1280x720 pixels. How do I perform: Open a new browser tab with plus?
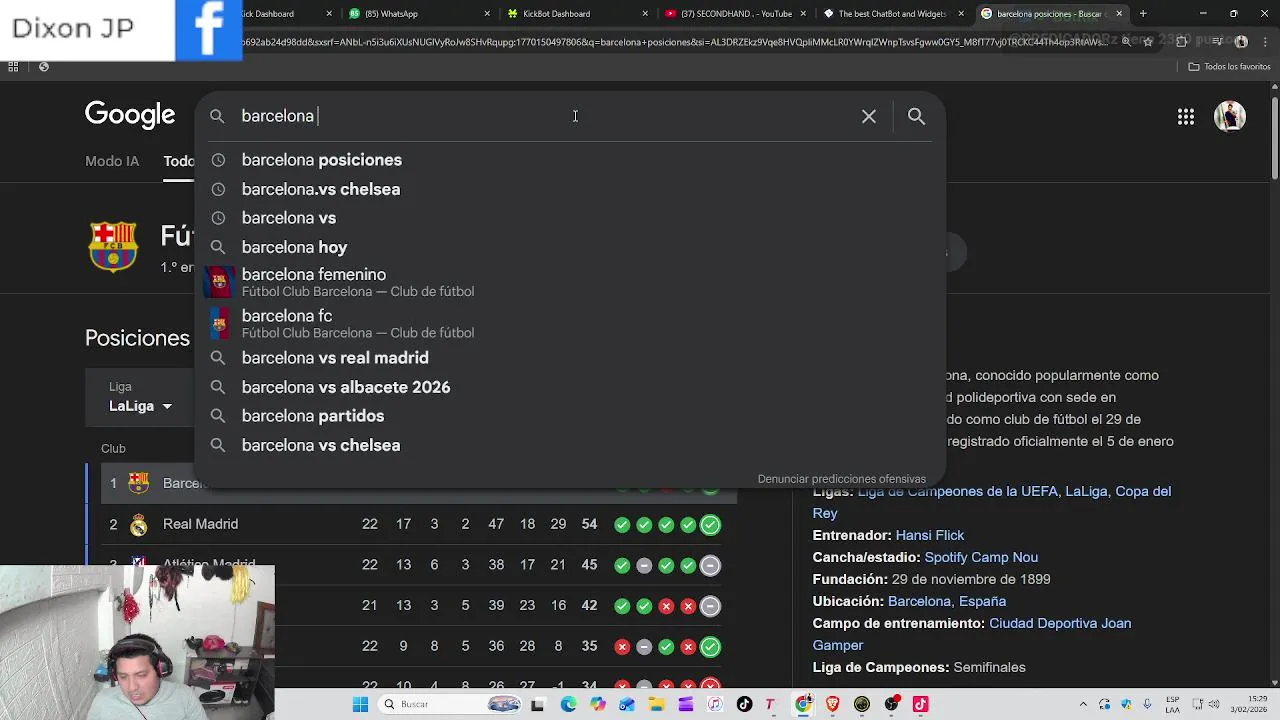pos(1143,14)
